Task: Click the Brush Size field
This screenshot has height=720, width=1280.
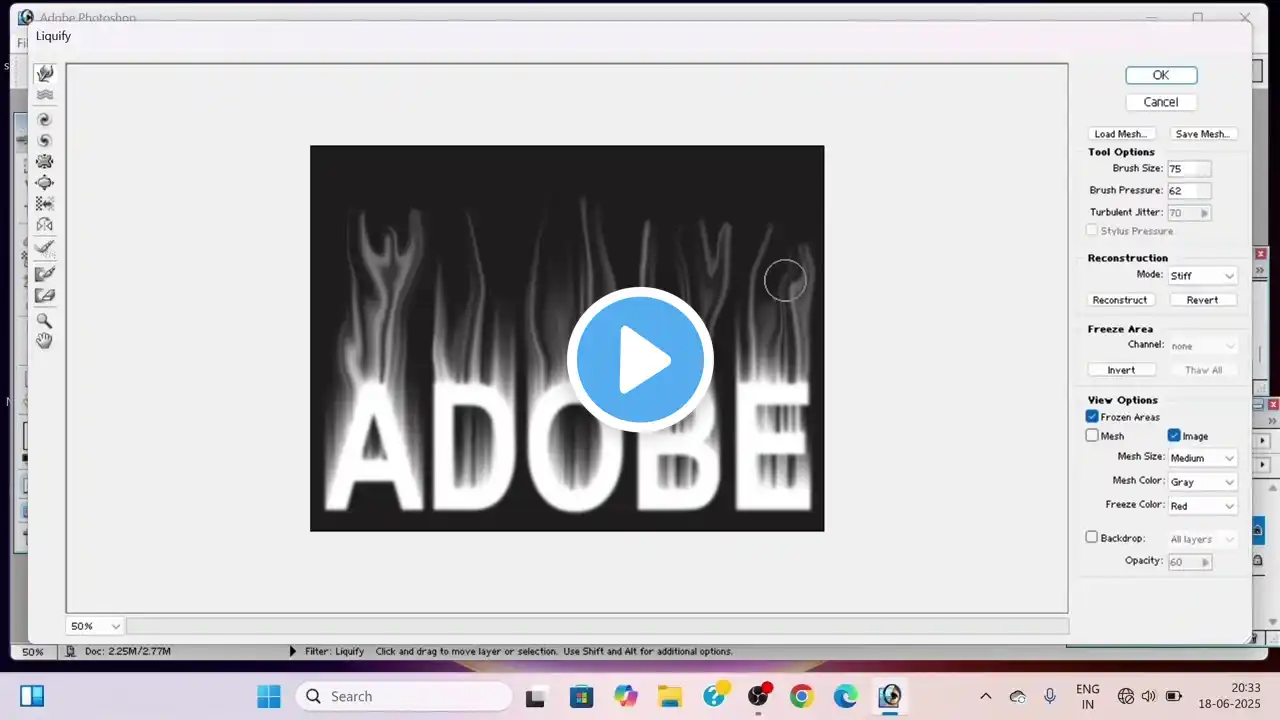Action: [x=1188, y=169]
